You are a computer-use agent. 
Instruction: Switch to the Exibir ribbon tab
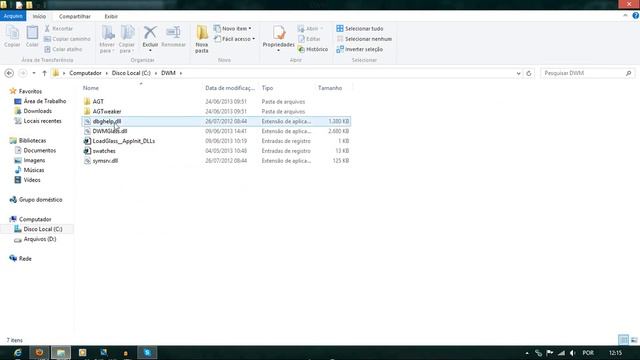pyautogui.click(x=111, y=16)
